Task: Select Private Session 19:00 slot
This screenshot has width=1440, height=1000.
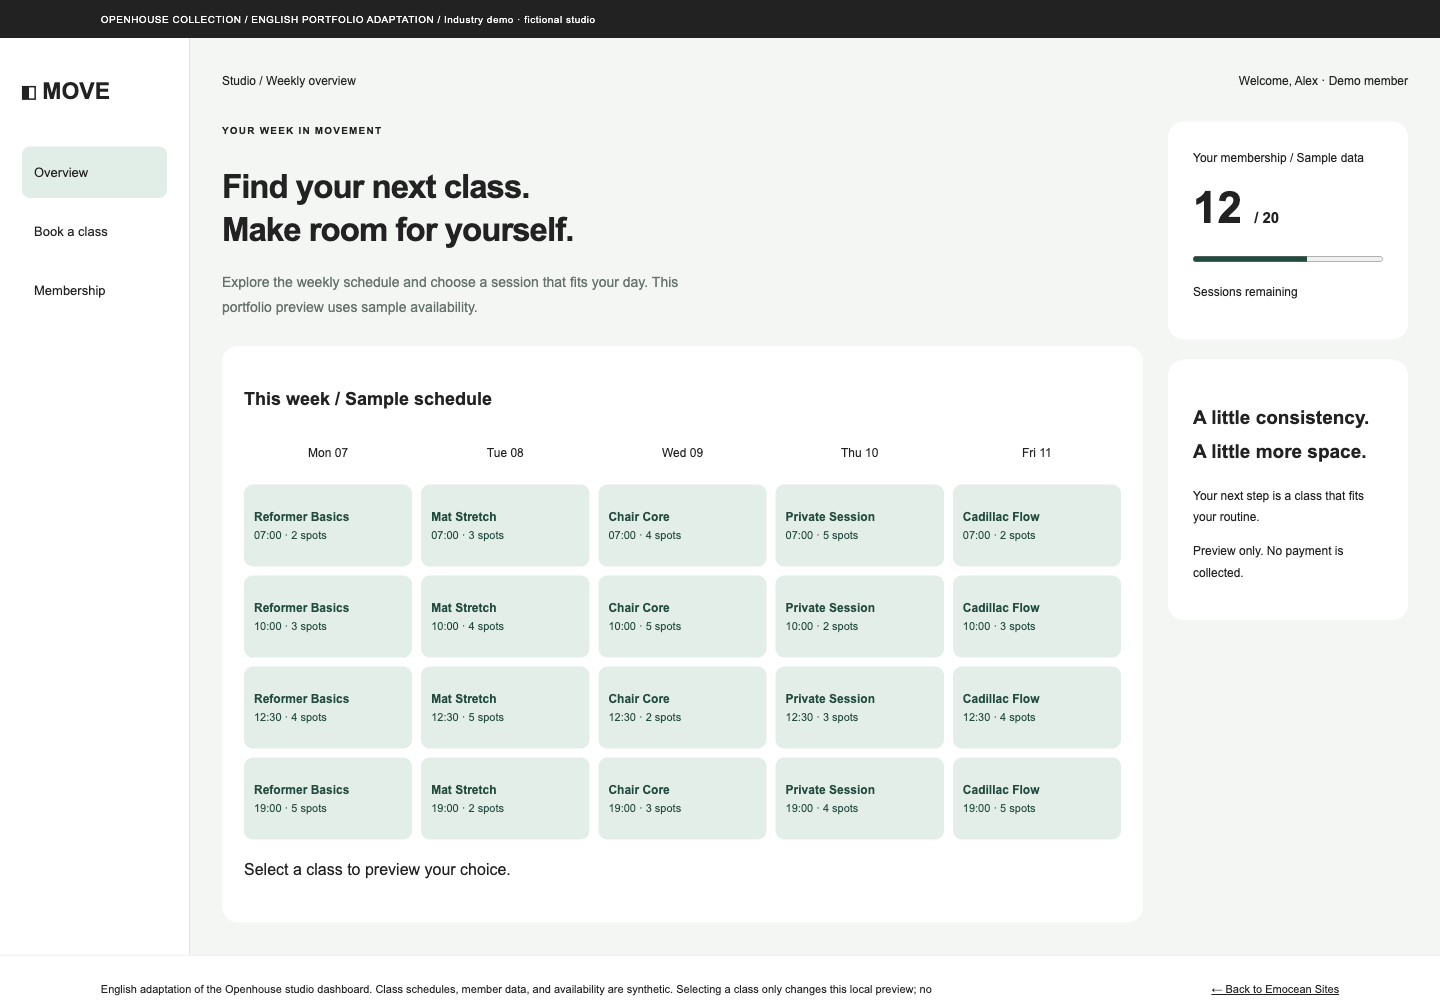Action: [x=860, y=799]
